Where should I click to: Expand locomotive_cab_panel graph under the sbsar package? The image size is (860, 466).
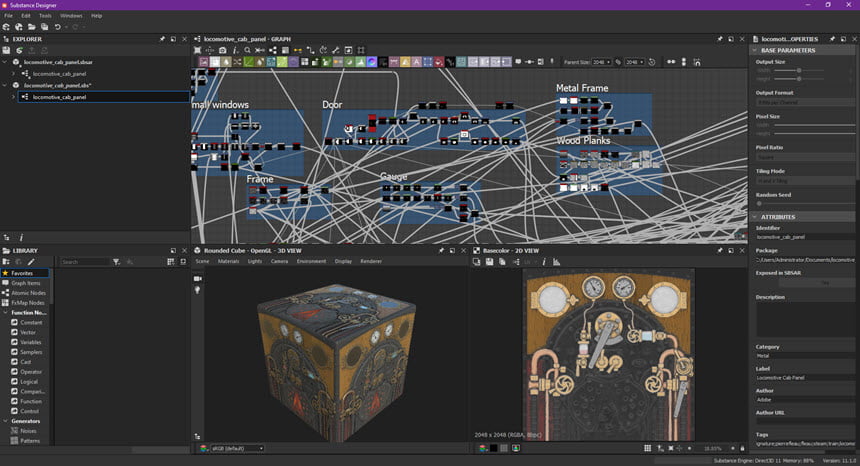click(x=14, y=73)
